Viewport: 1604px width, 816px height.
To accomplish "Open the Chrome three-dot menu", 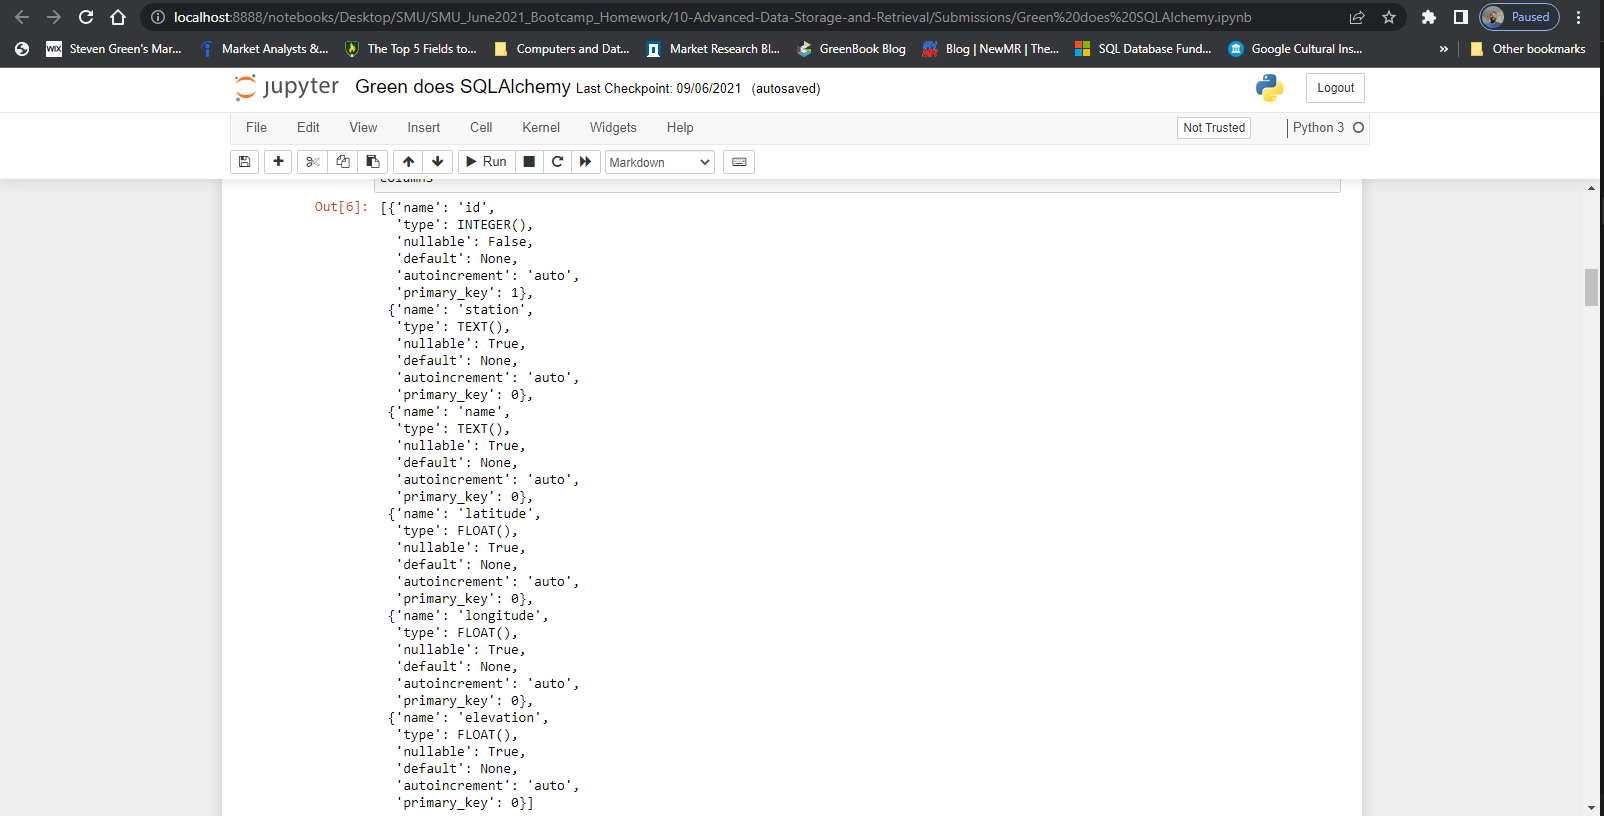I will (x=1579, y=17).
